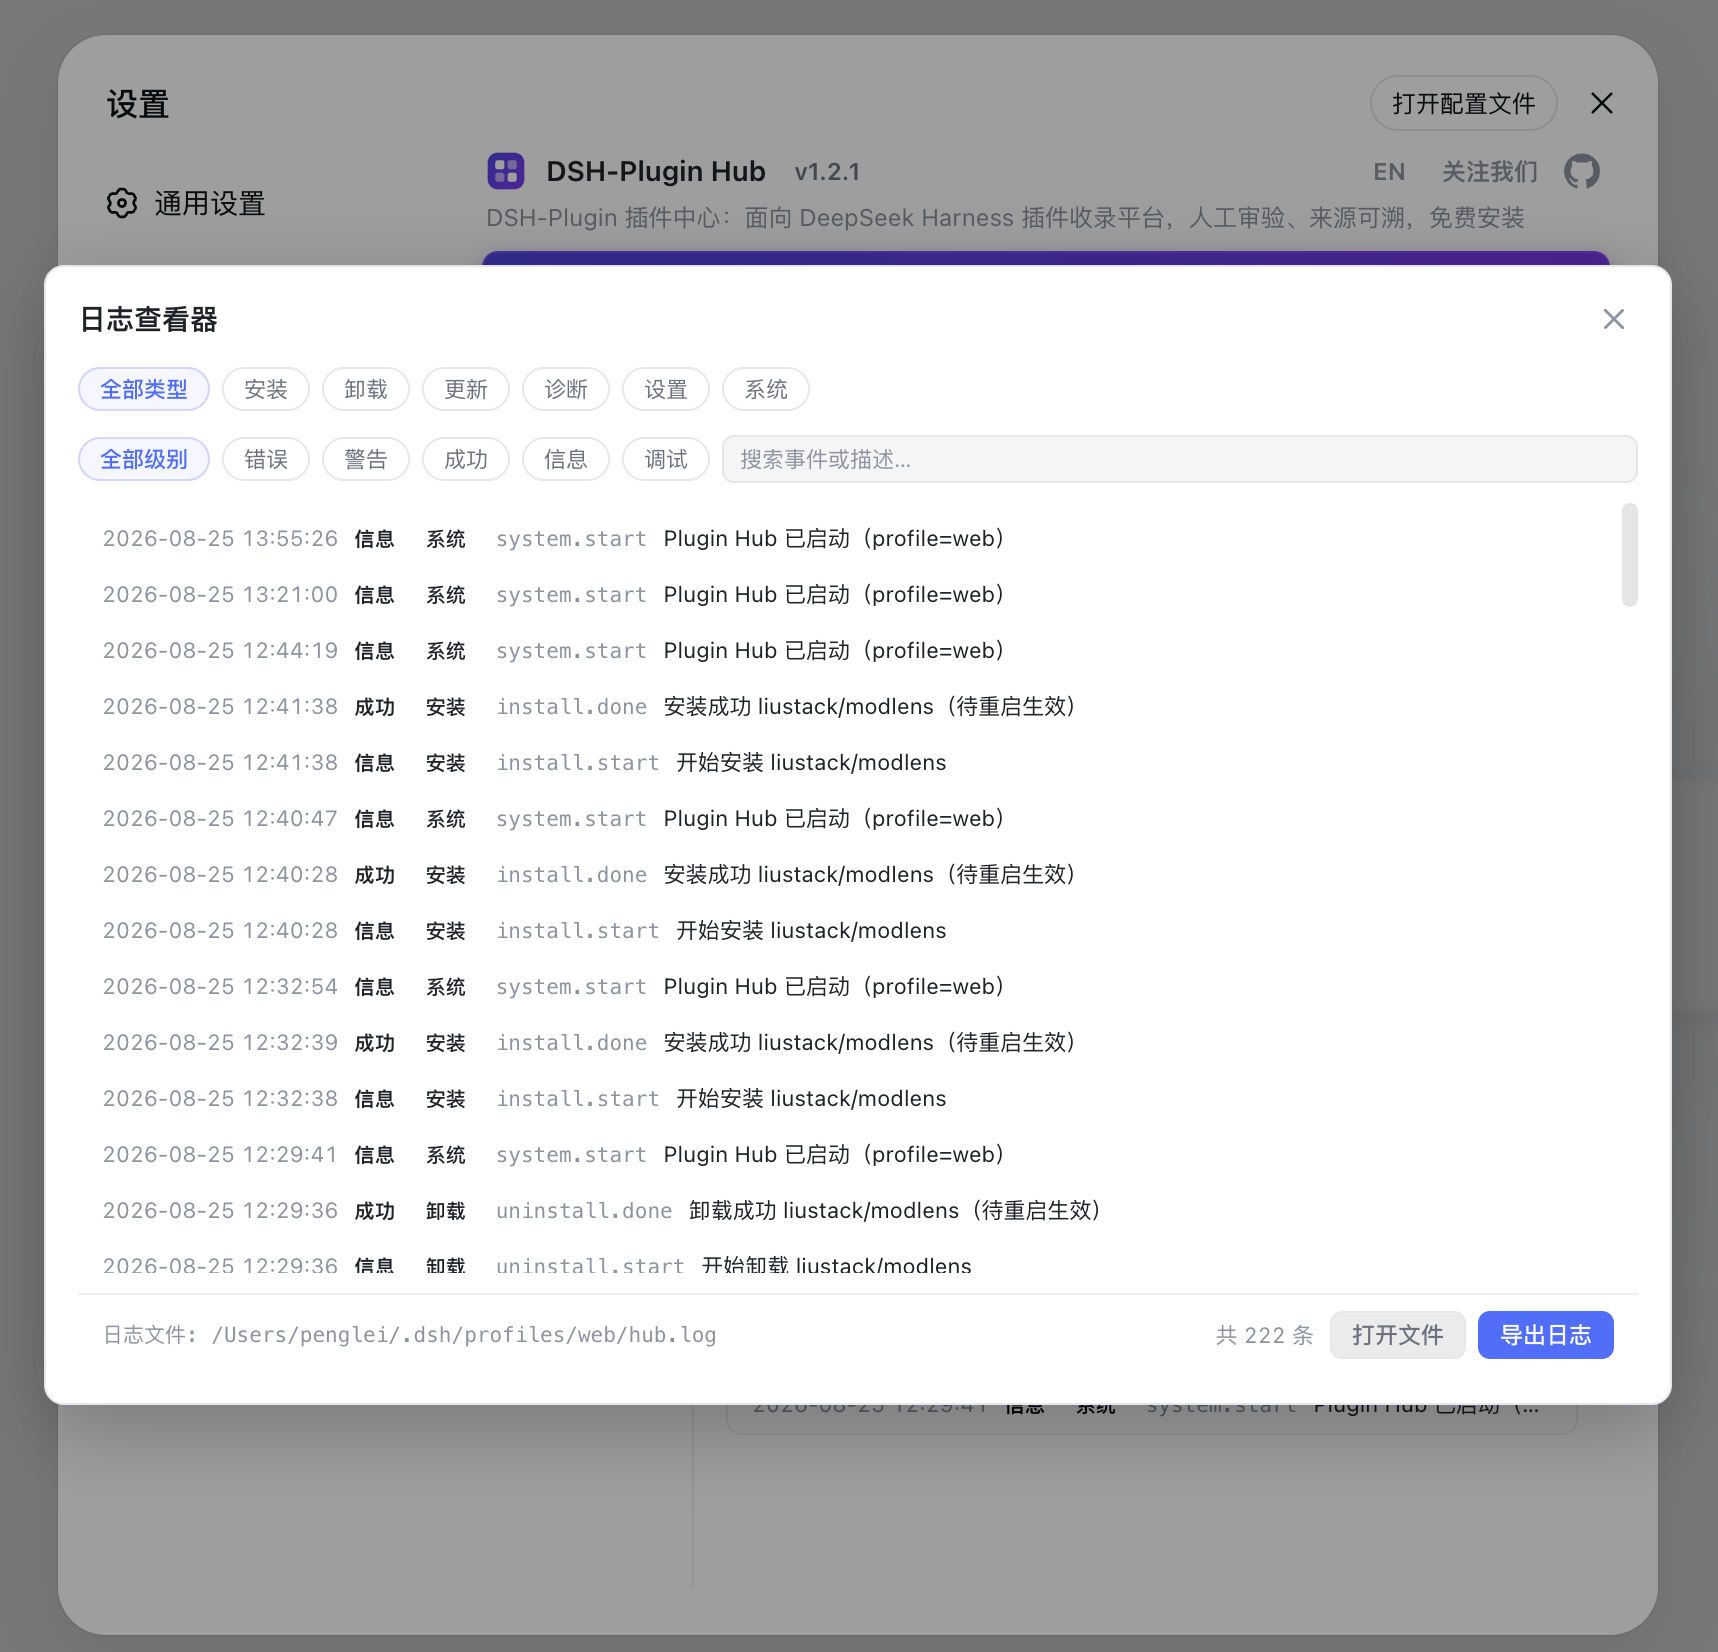Image resolution: width=1718 pixels, height=1652 pixels.
Task: Filter logs by 更新 type
Action: click(x=466, y=389)
